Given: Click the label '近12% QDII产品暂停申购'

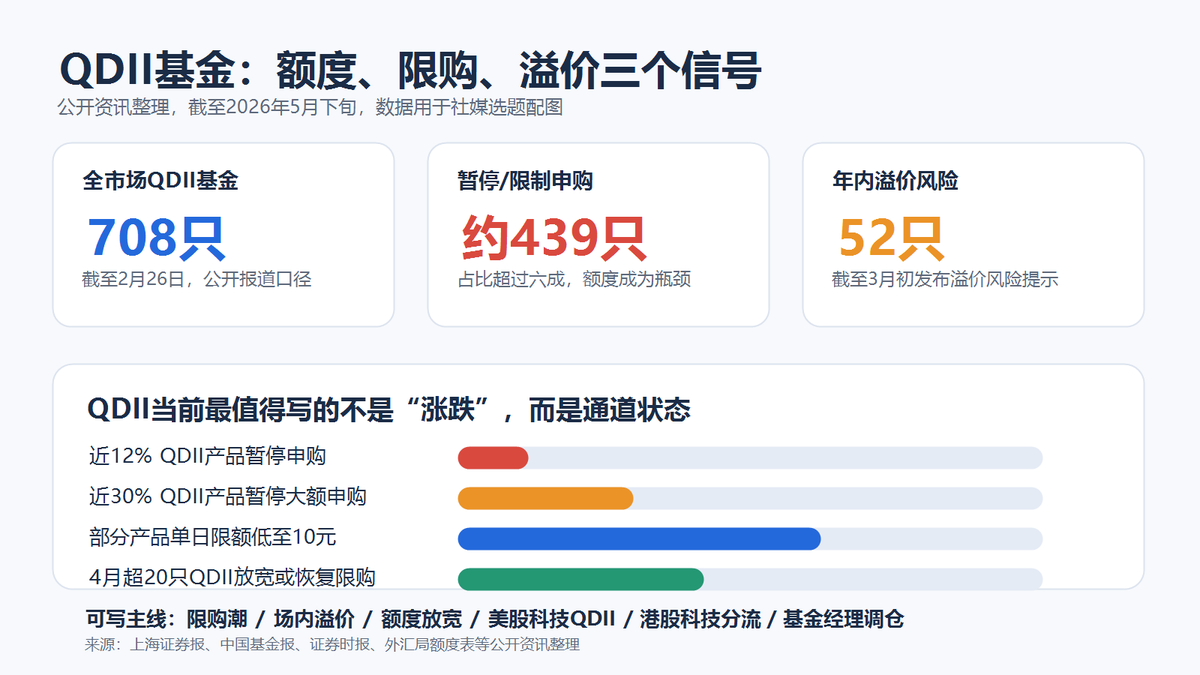Looking at the screenshot, I should 207,456.
